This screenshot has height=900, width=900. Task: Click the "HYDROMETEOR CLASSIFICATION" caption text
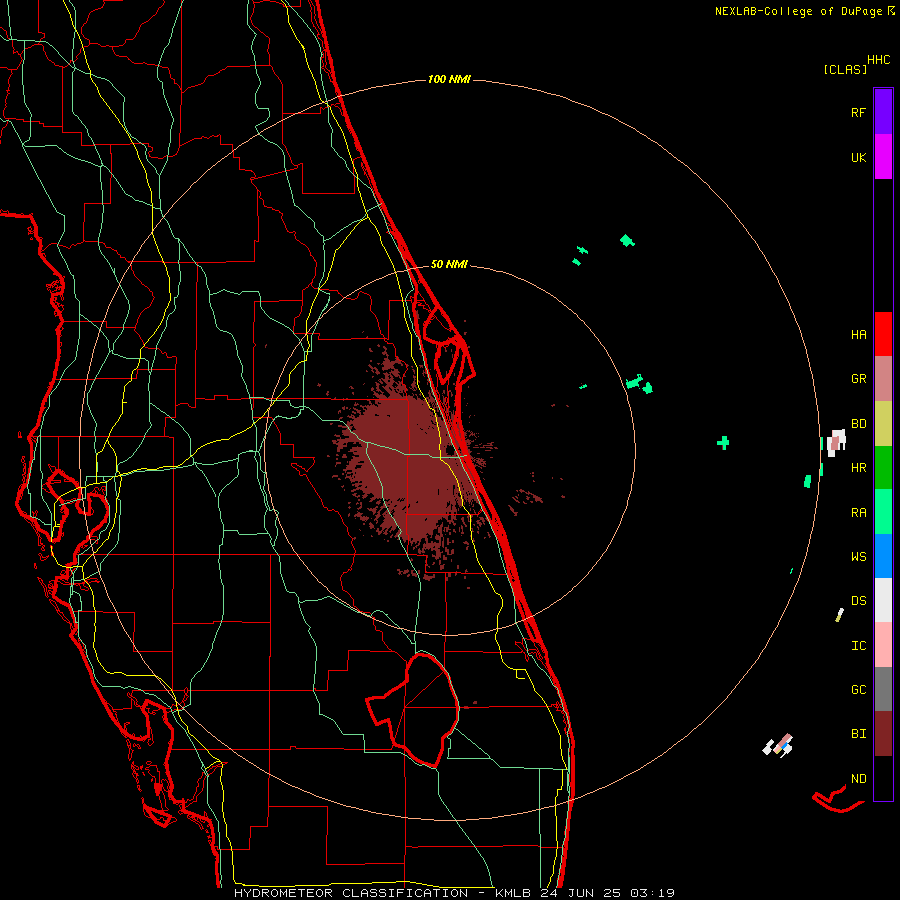point(351,893)
